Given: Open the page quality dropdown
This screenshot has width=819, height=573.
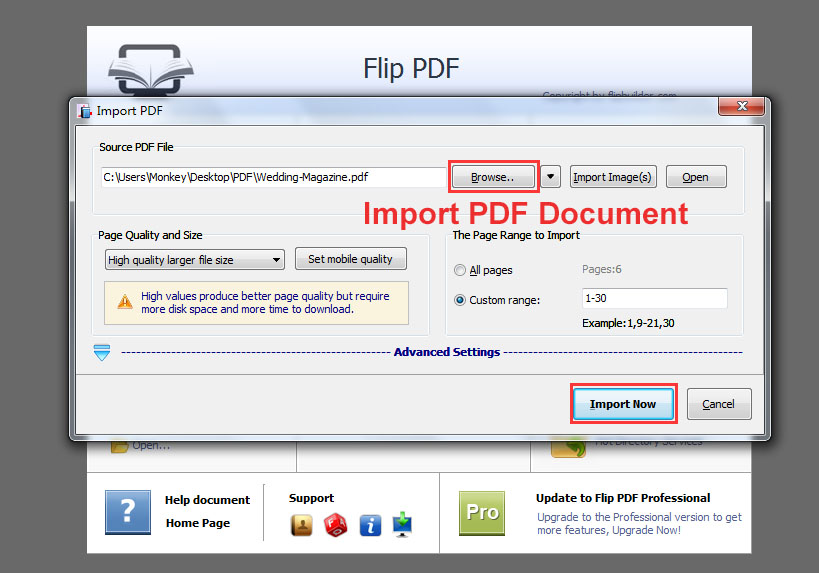Looking at the screenshot, I should pos(195,260).
